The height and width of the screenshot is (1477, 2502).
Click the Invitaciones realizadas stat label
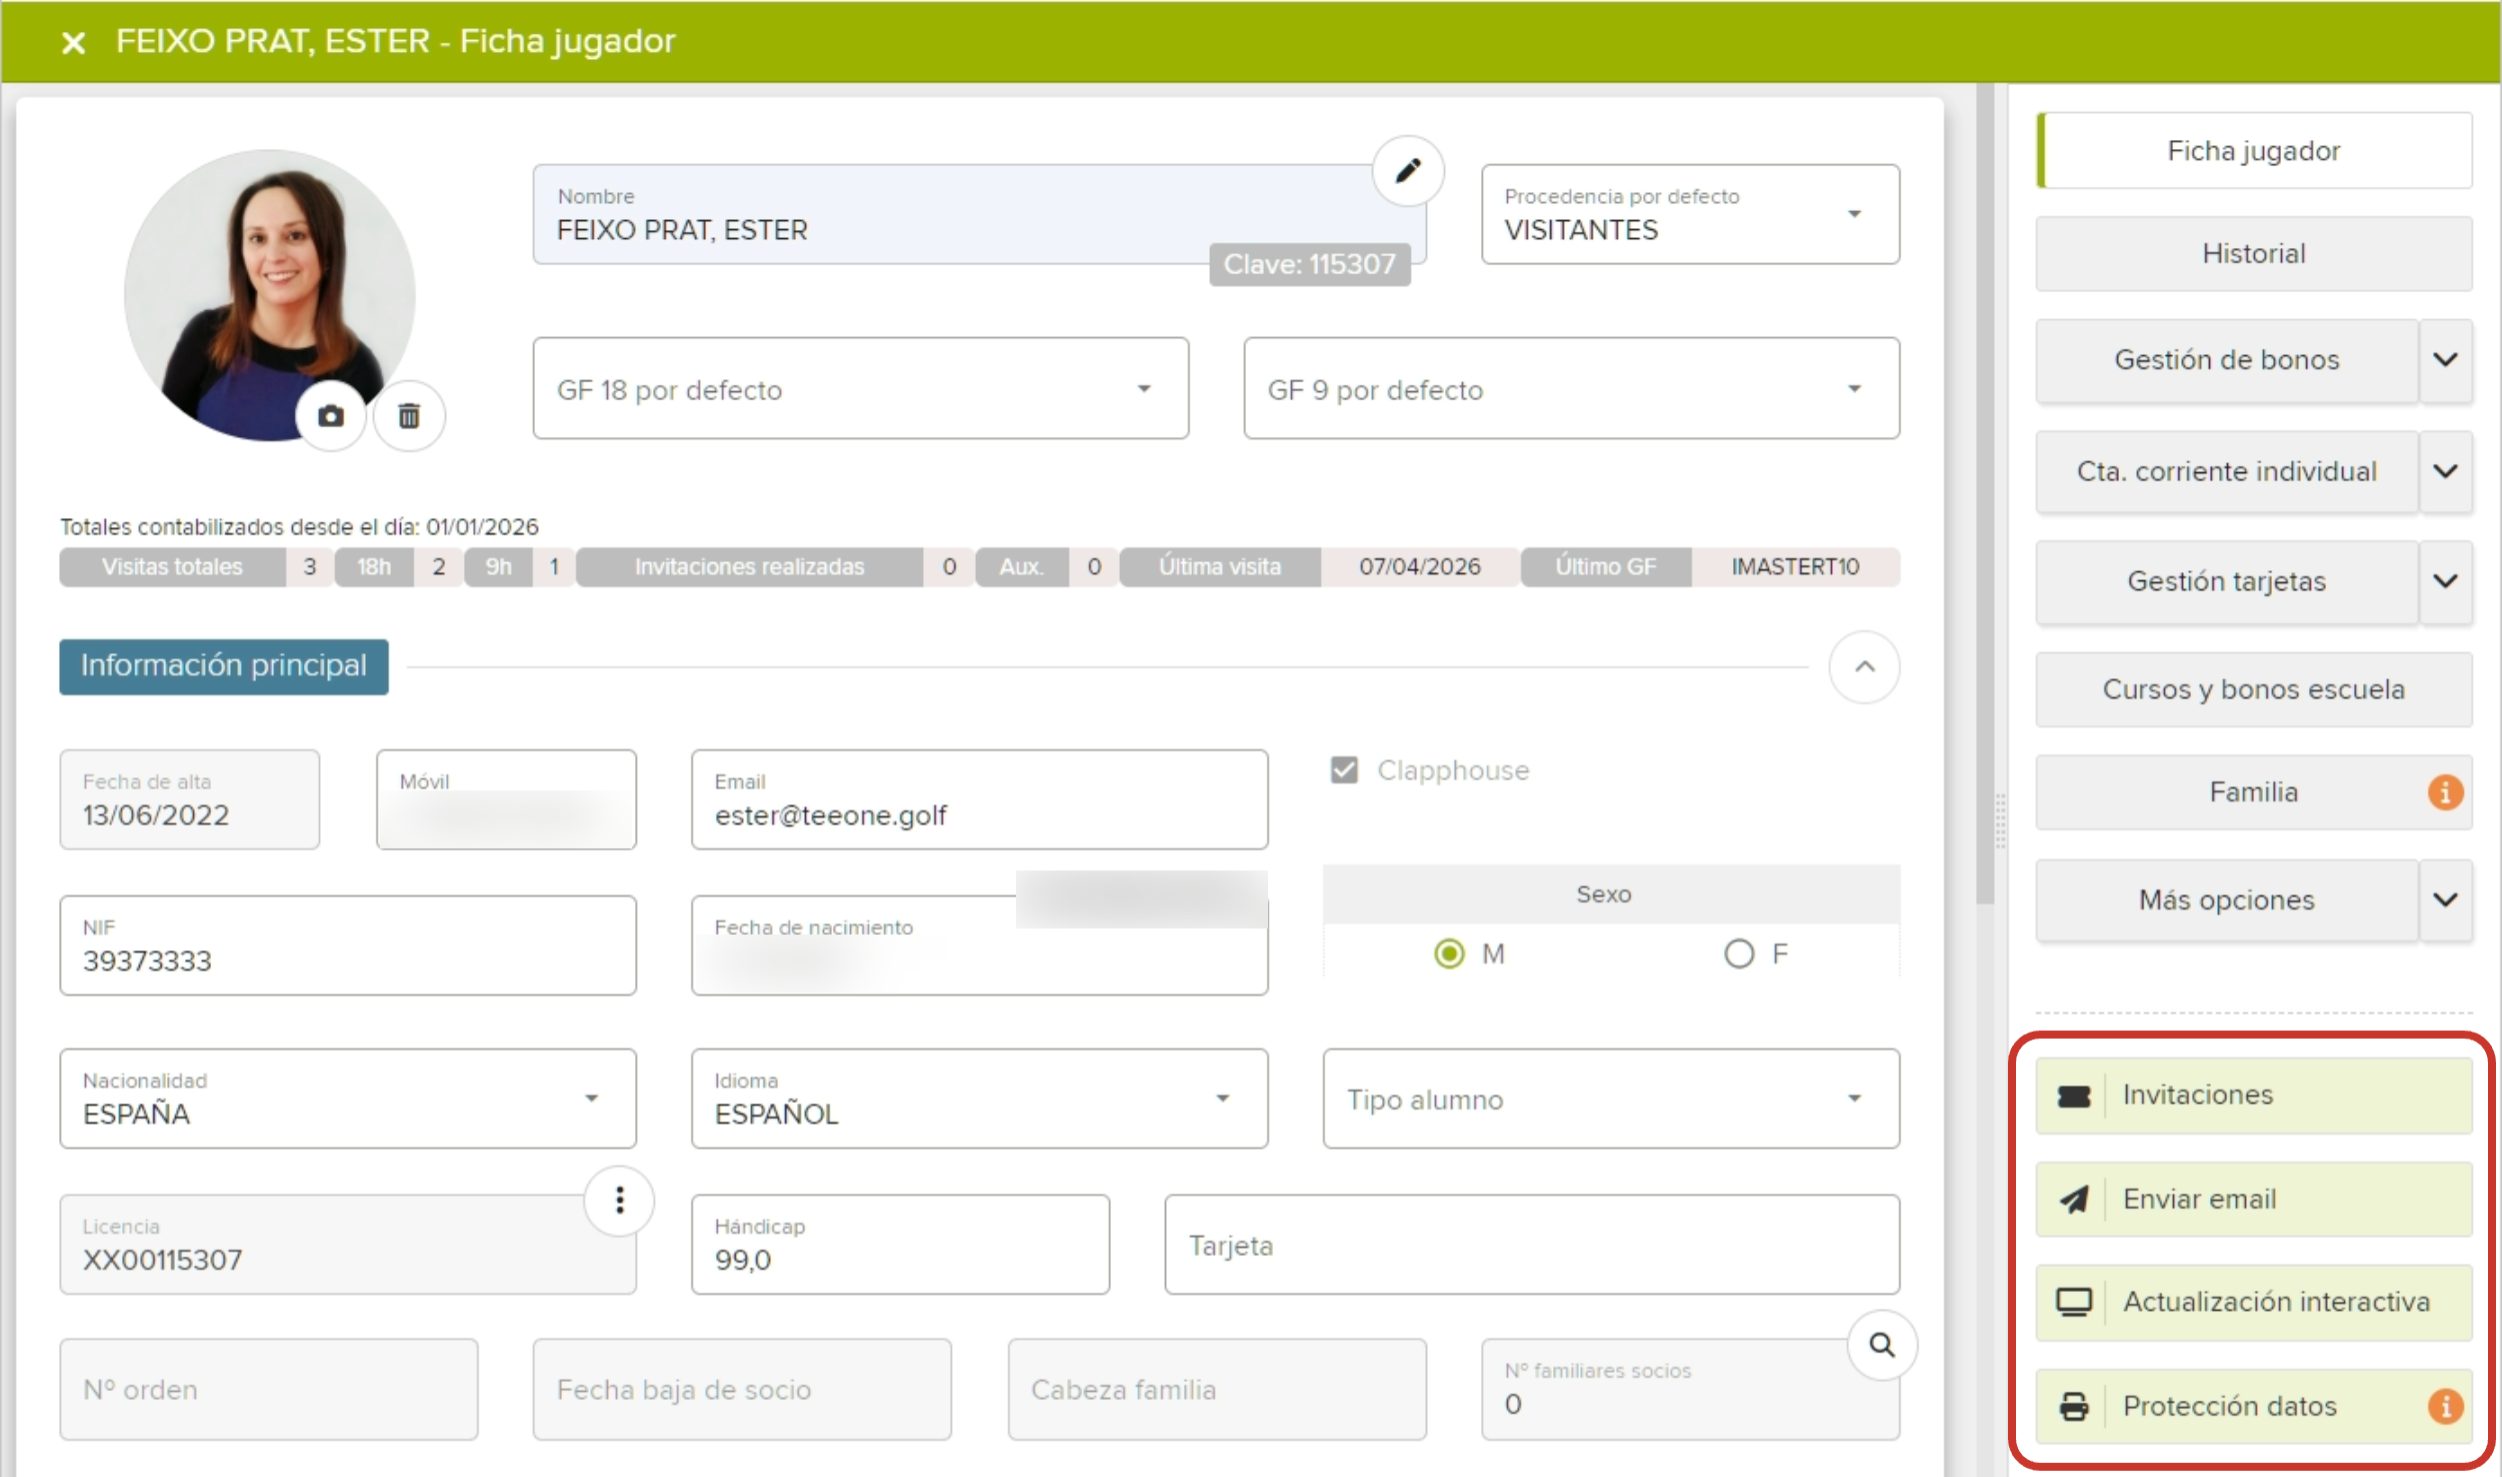click(x=749, y=567)
